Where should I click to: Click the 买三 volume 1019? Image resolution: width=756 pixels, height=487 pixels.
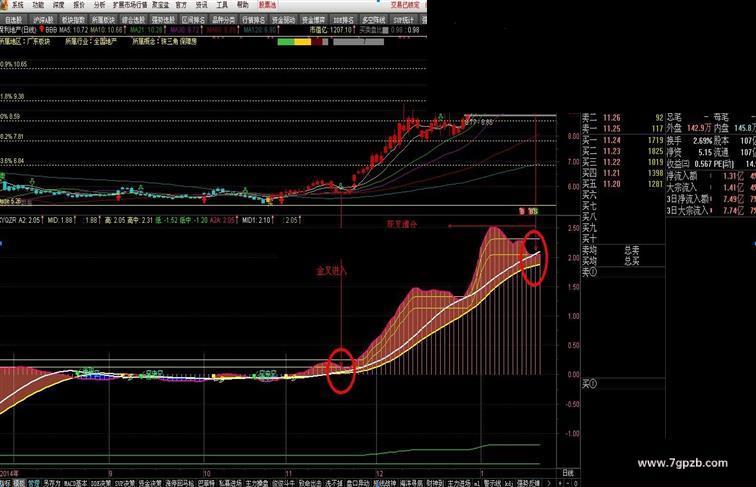(x=656, y=162)
